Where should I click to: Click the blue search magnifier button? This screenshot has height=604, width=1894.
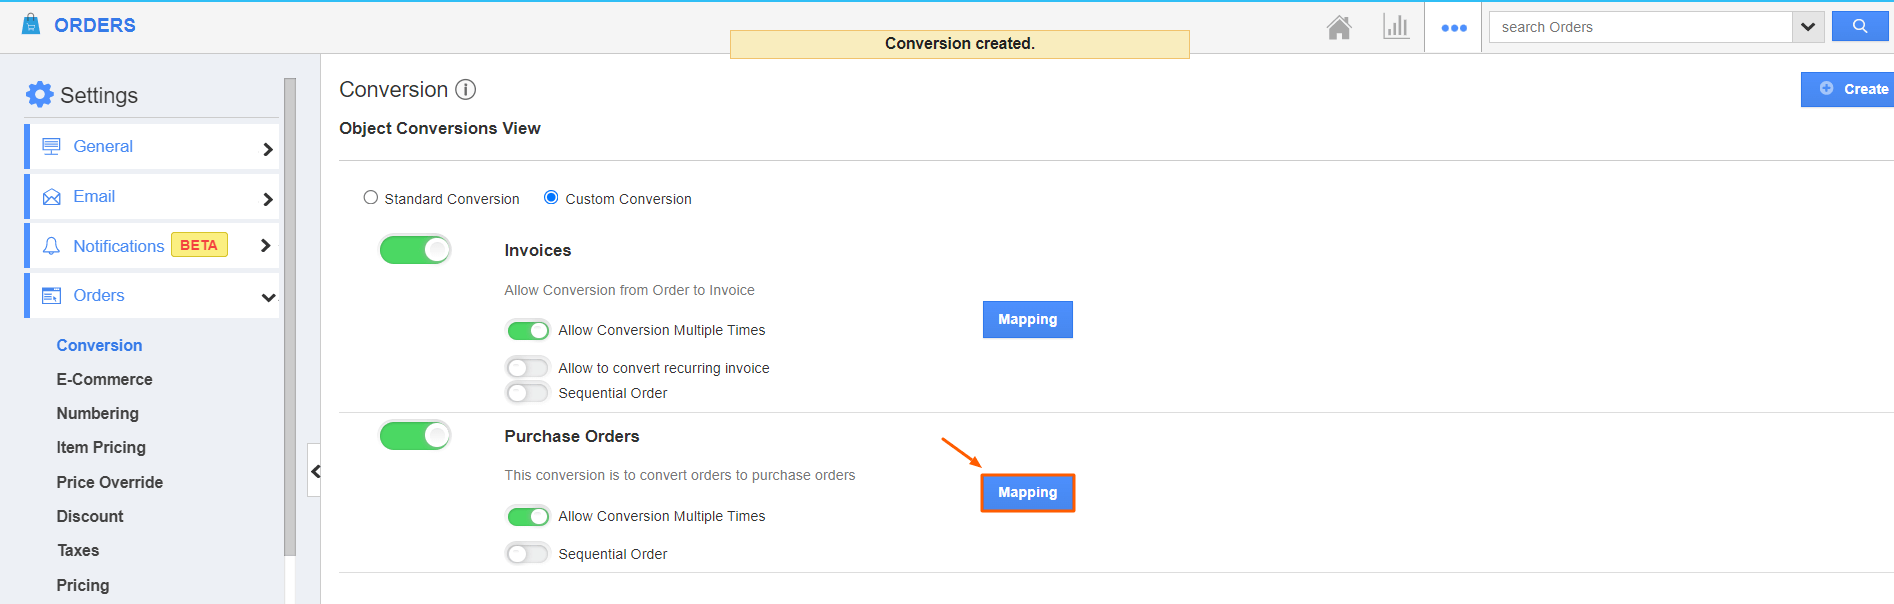tap(1859, 27)
